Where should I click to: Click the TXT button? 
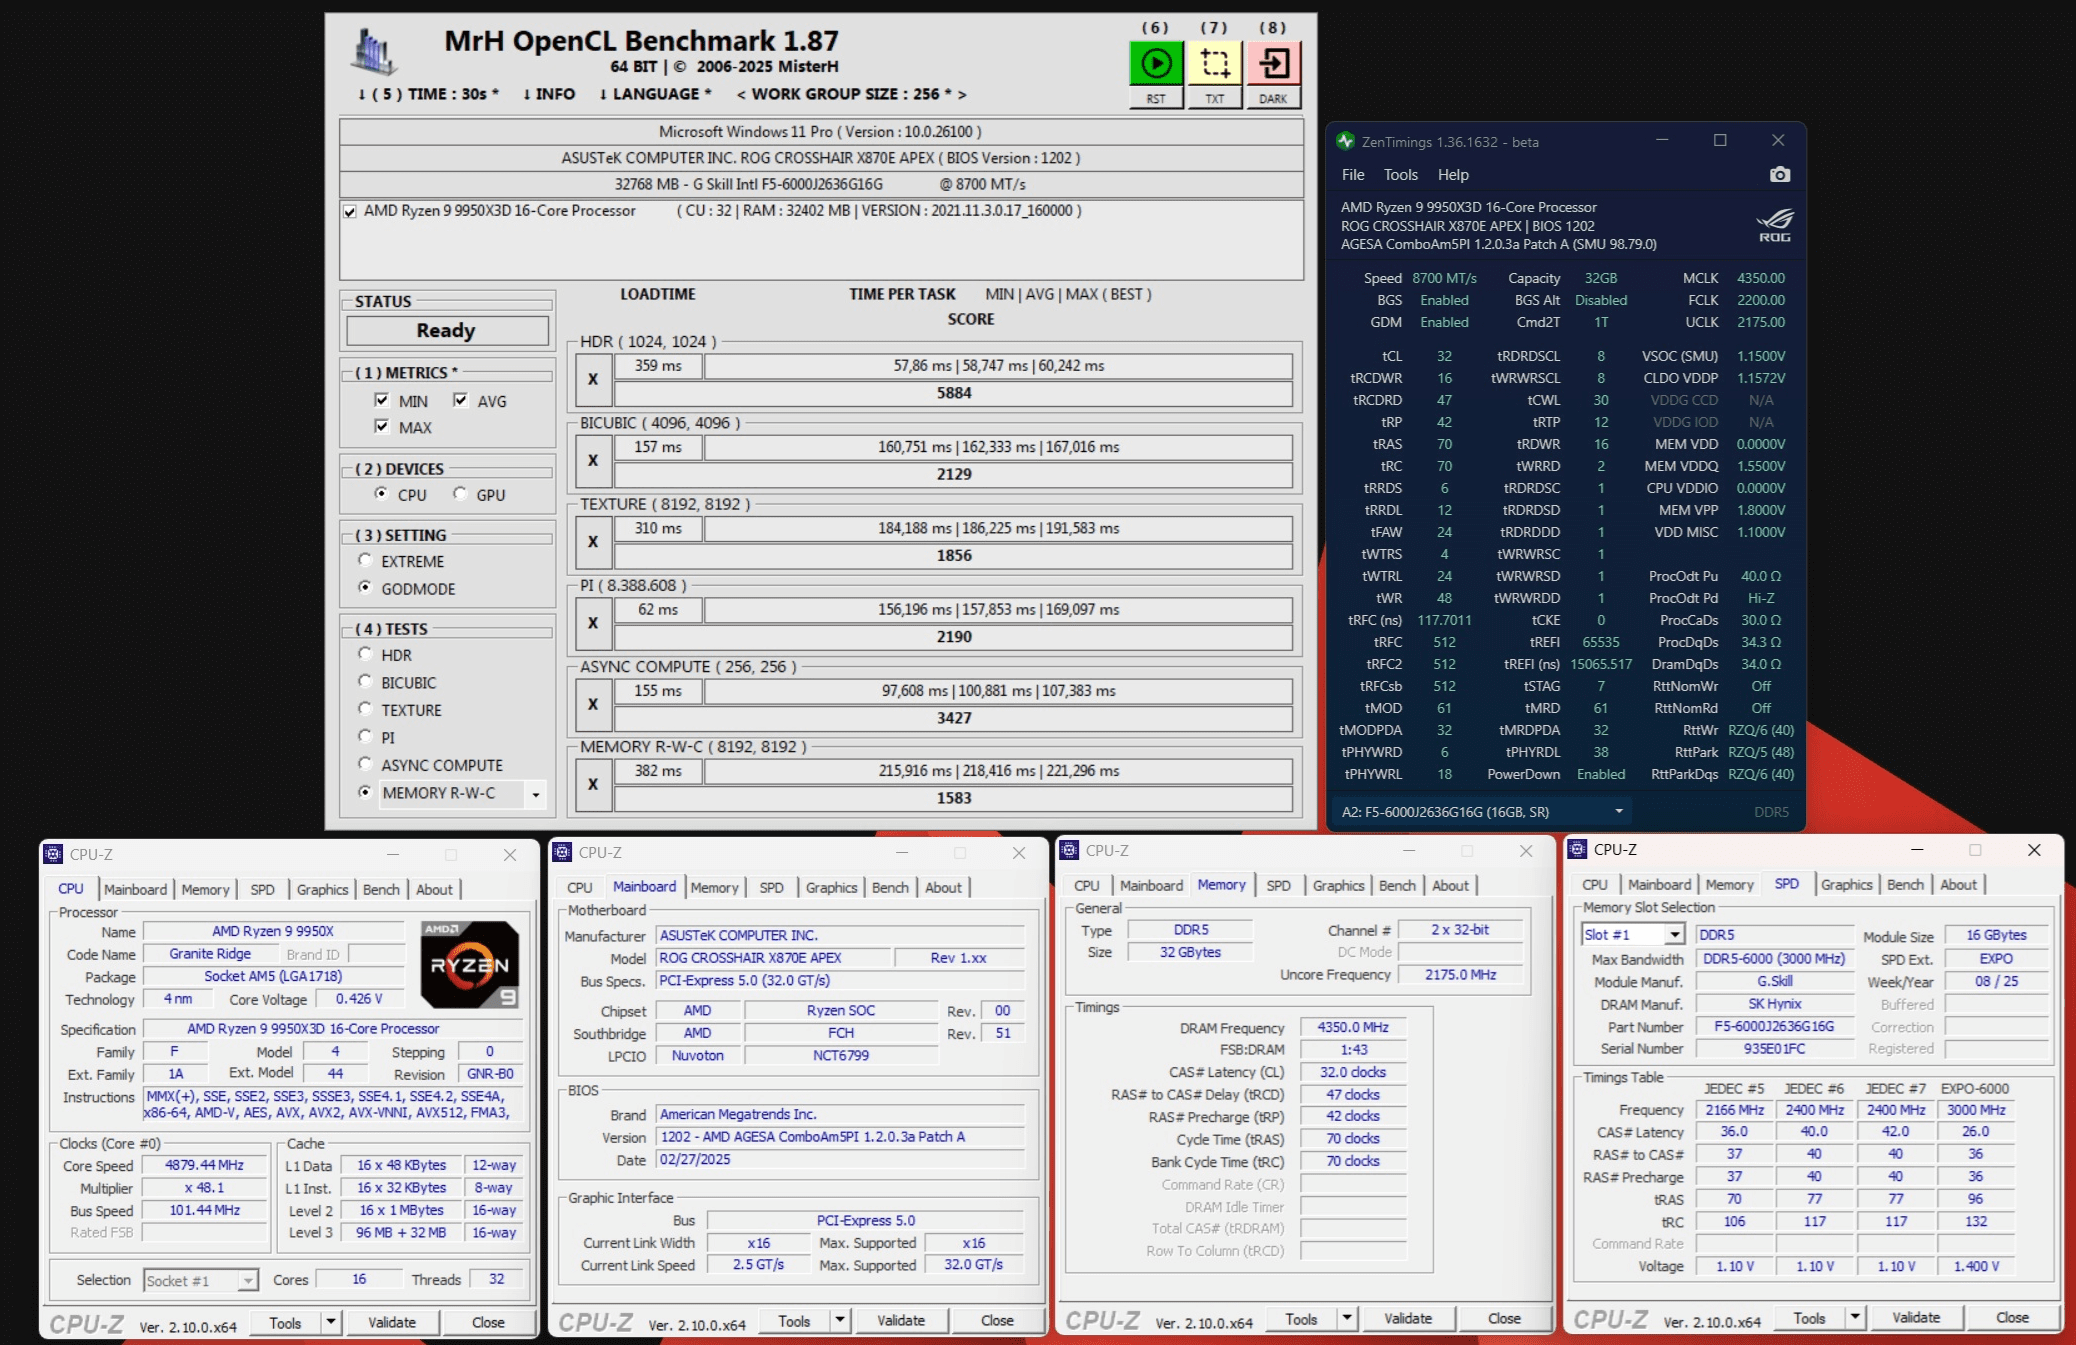point(1215,98)
